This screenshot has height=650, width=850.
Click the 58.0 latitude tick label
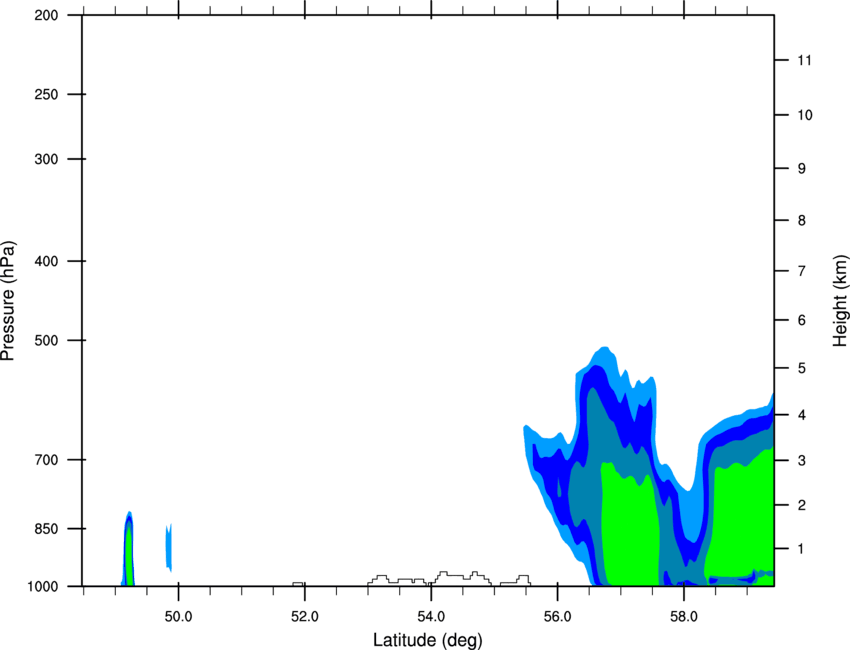point(684,617)
